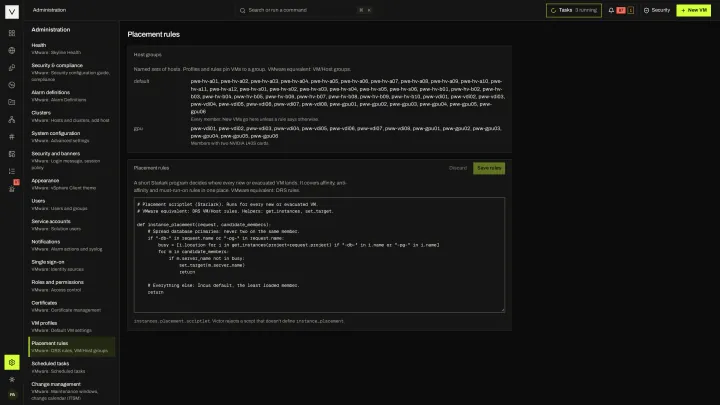Click the 'gpu' host group name
The width and height of the screenshot is (720, 405).
138,129
